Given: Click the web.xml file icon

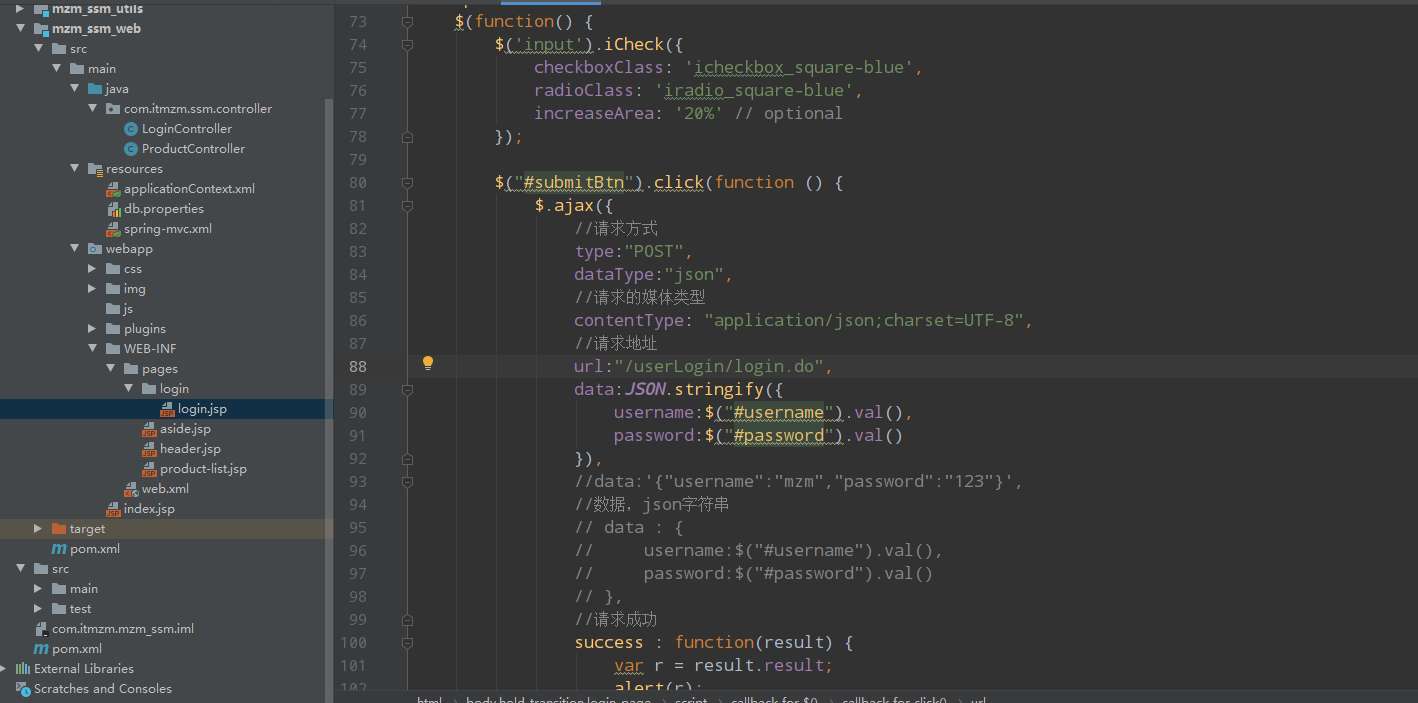Looking at the screenshot, I should click(131, 489).
